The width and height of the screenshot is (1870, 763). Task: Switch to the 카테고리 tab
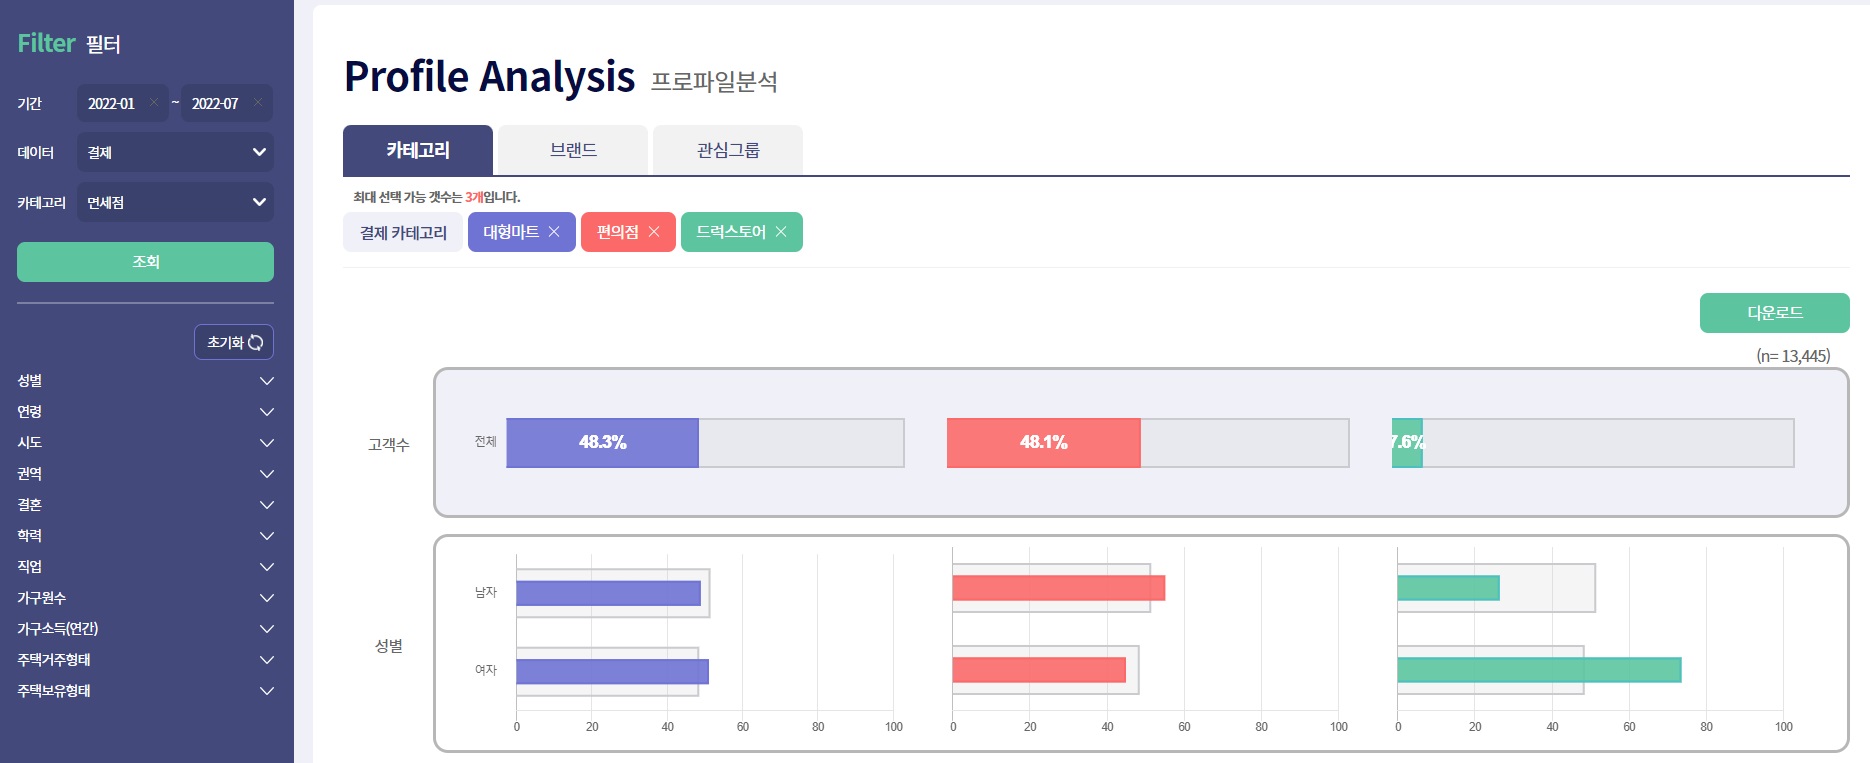point(418,150)
